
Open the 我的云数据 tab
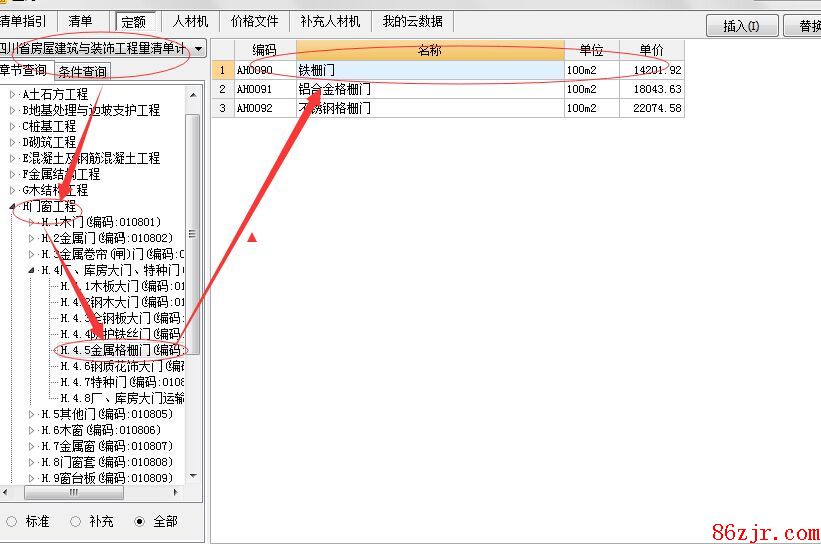tap(412, 21)
